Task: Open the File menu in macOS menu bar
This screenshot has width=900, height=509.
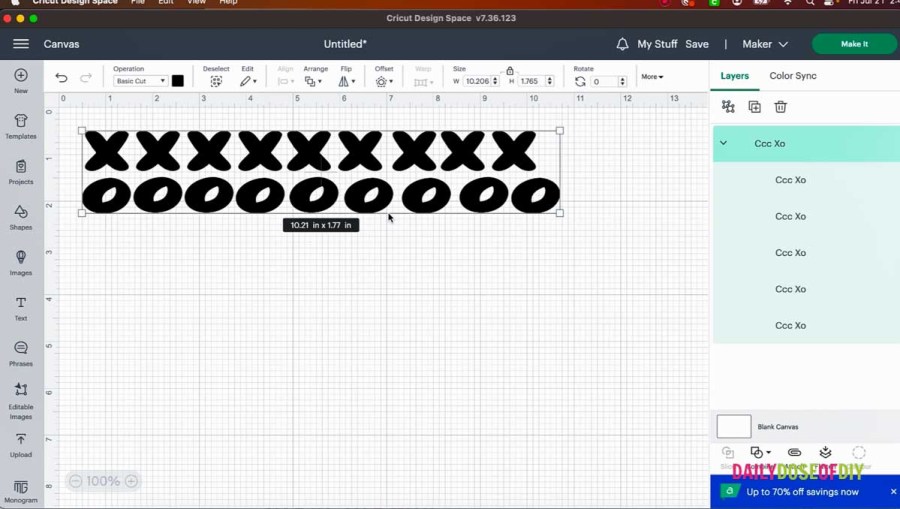Action: tap(138, 2)
